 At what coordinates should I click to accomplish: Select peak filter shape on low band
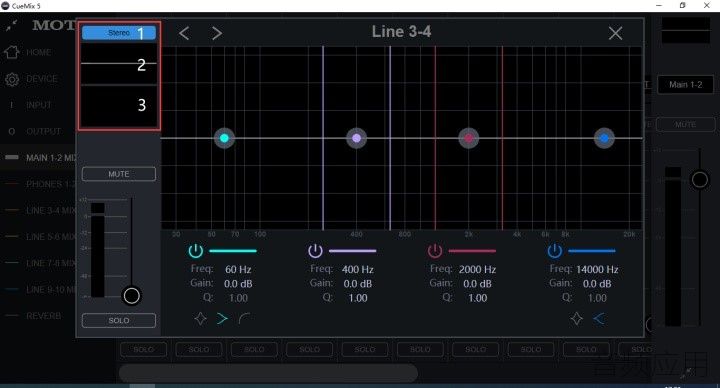coord(200,318)
